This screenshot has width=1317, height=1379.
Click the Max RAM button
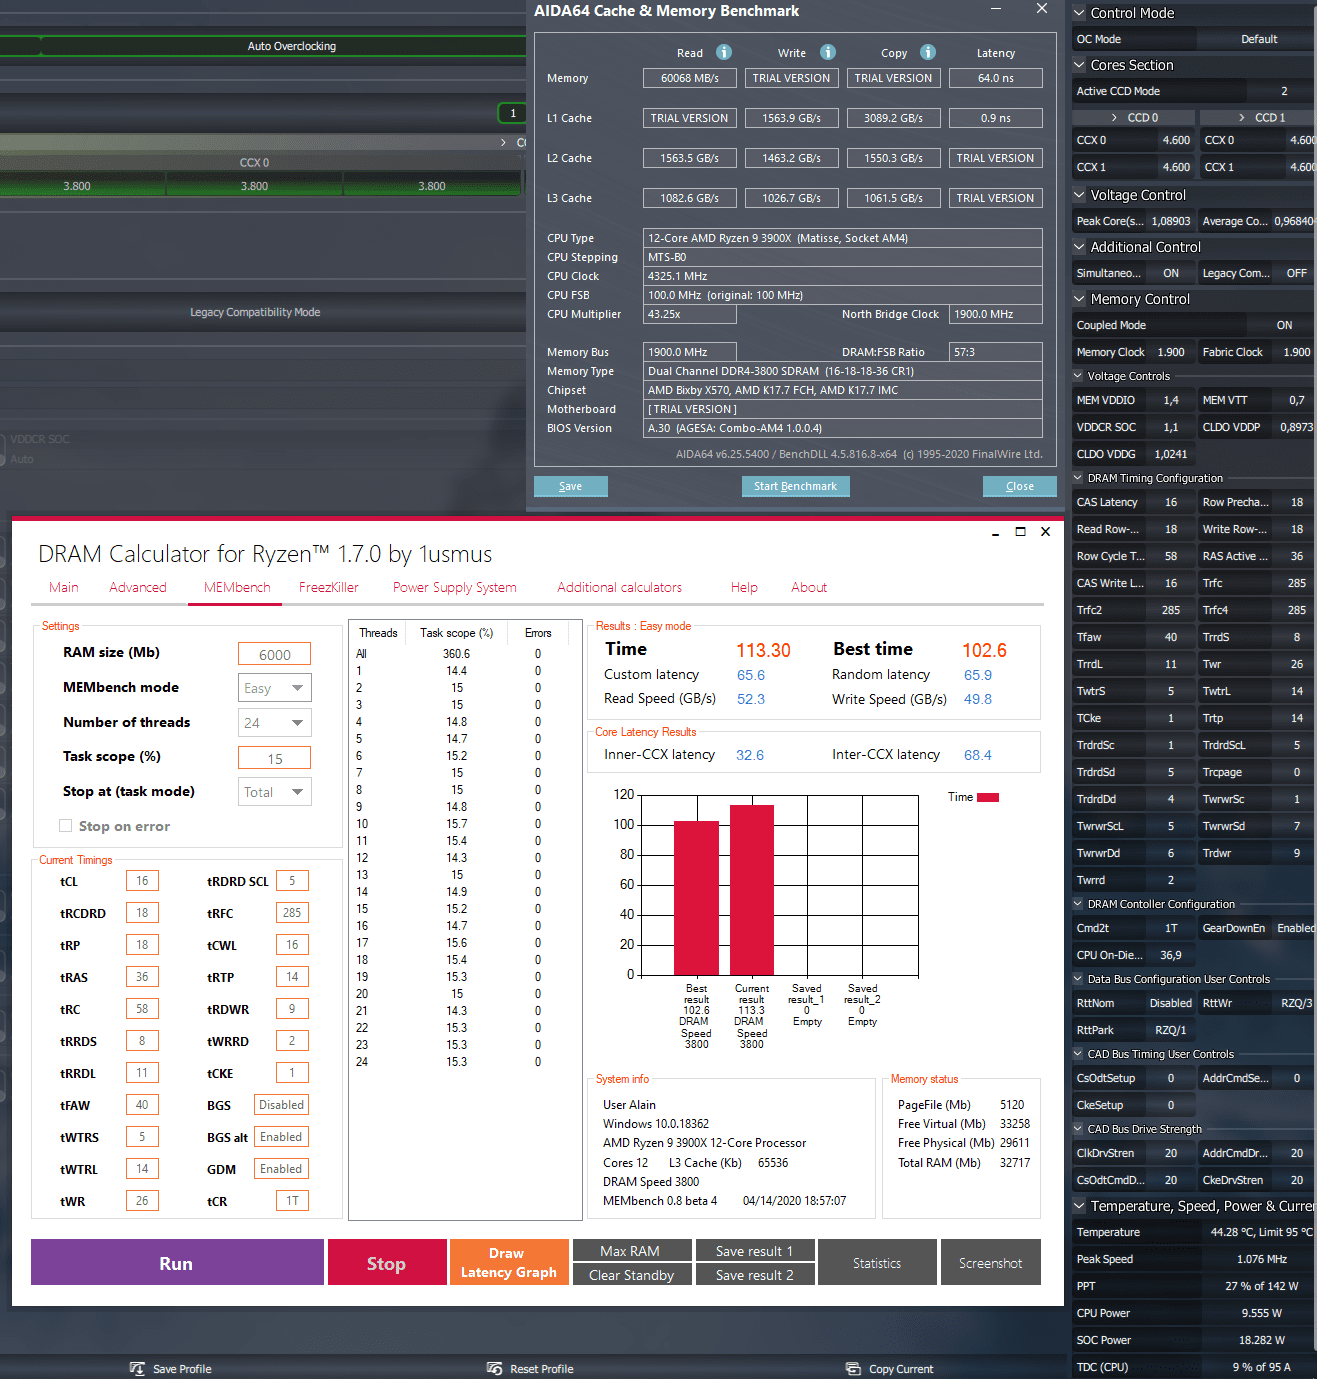point(631,1251)
